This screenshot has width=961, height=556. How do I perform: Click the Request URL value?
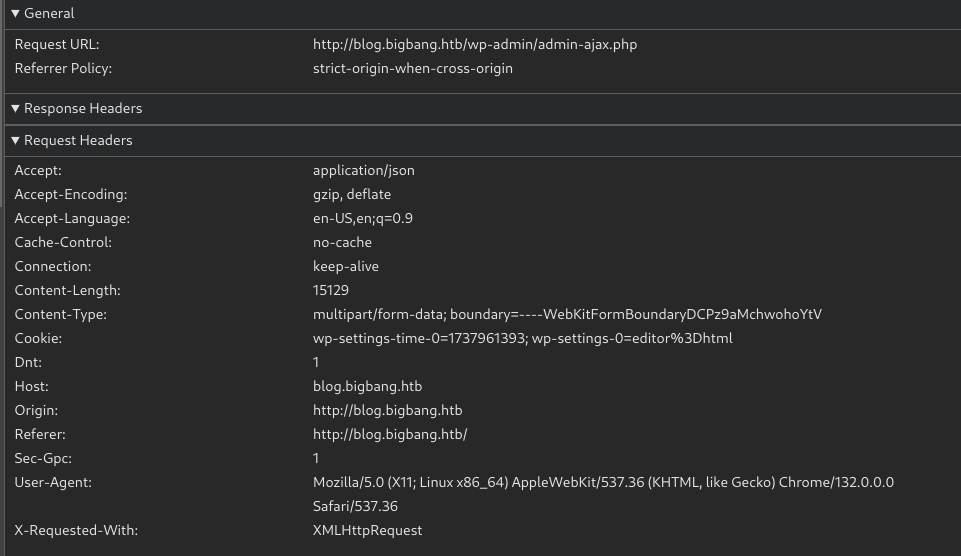tap(474, 44)
